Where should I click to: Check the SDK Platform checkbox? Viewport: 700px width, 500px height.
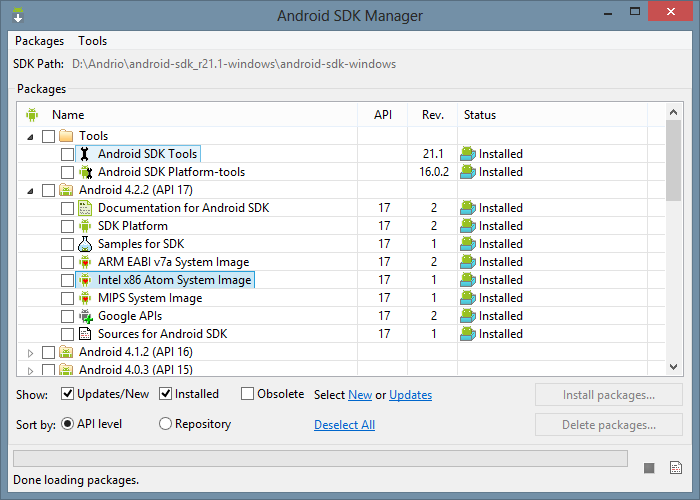(67, 226)
